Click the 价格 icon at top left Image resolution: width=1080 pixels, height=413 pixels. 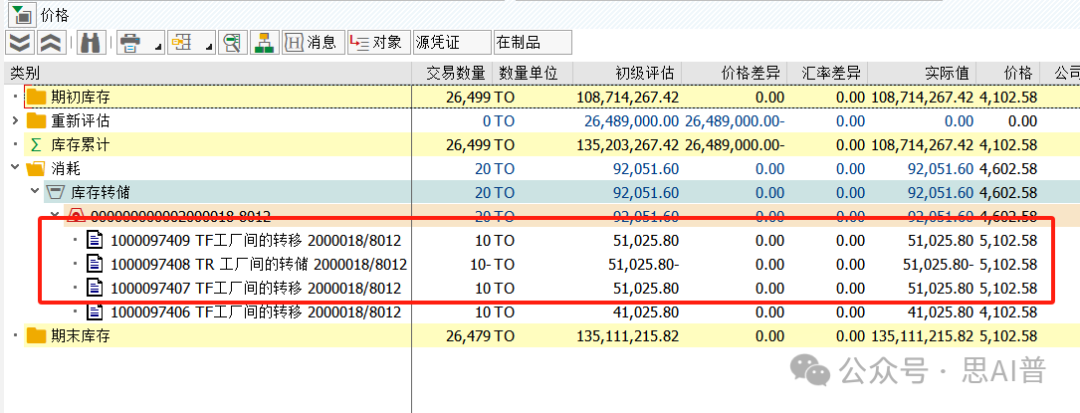pos(21,14)
